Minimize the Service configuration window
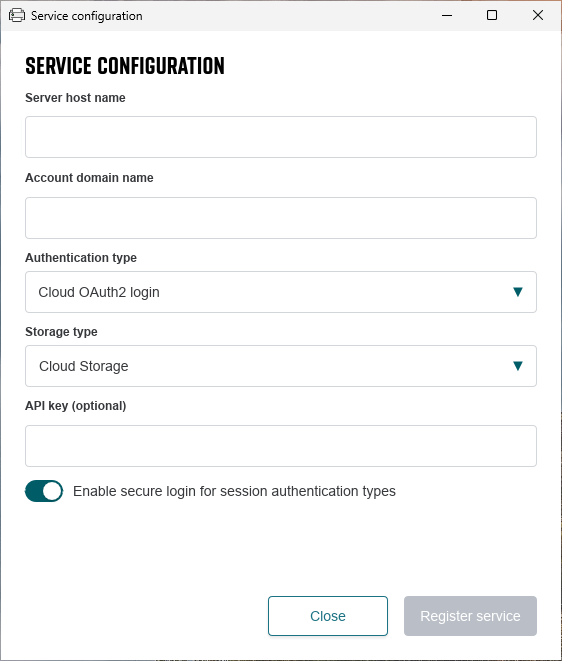This screenshot has width=562, height=661. pos(447,16)
